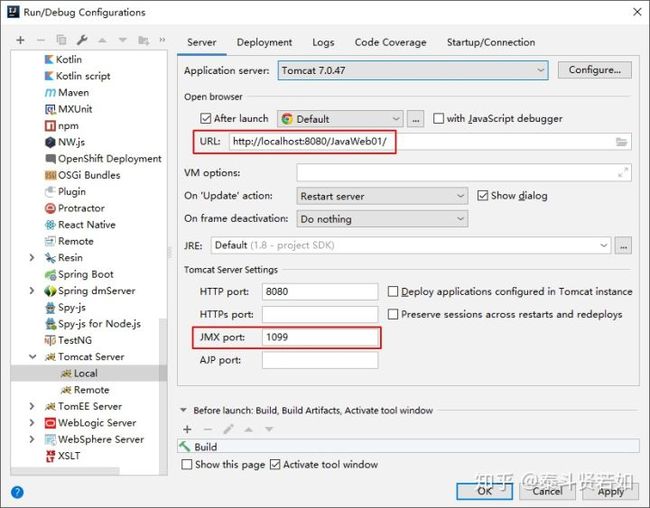Select Plugin configuration type

65,192
